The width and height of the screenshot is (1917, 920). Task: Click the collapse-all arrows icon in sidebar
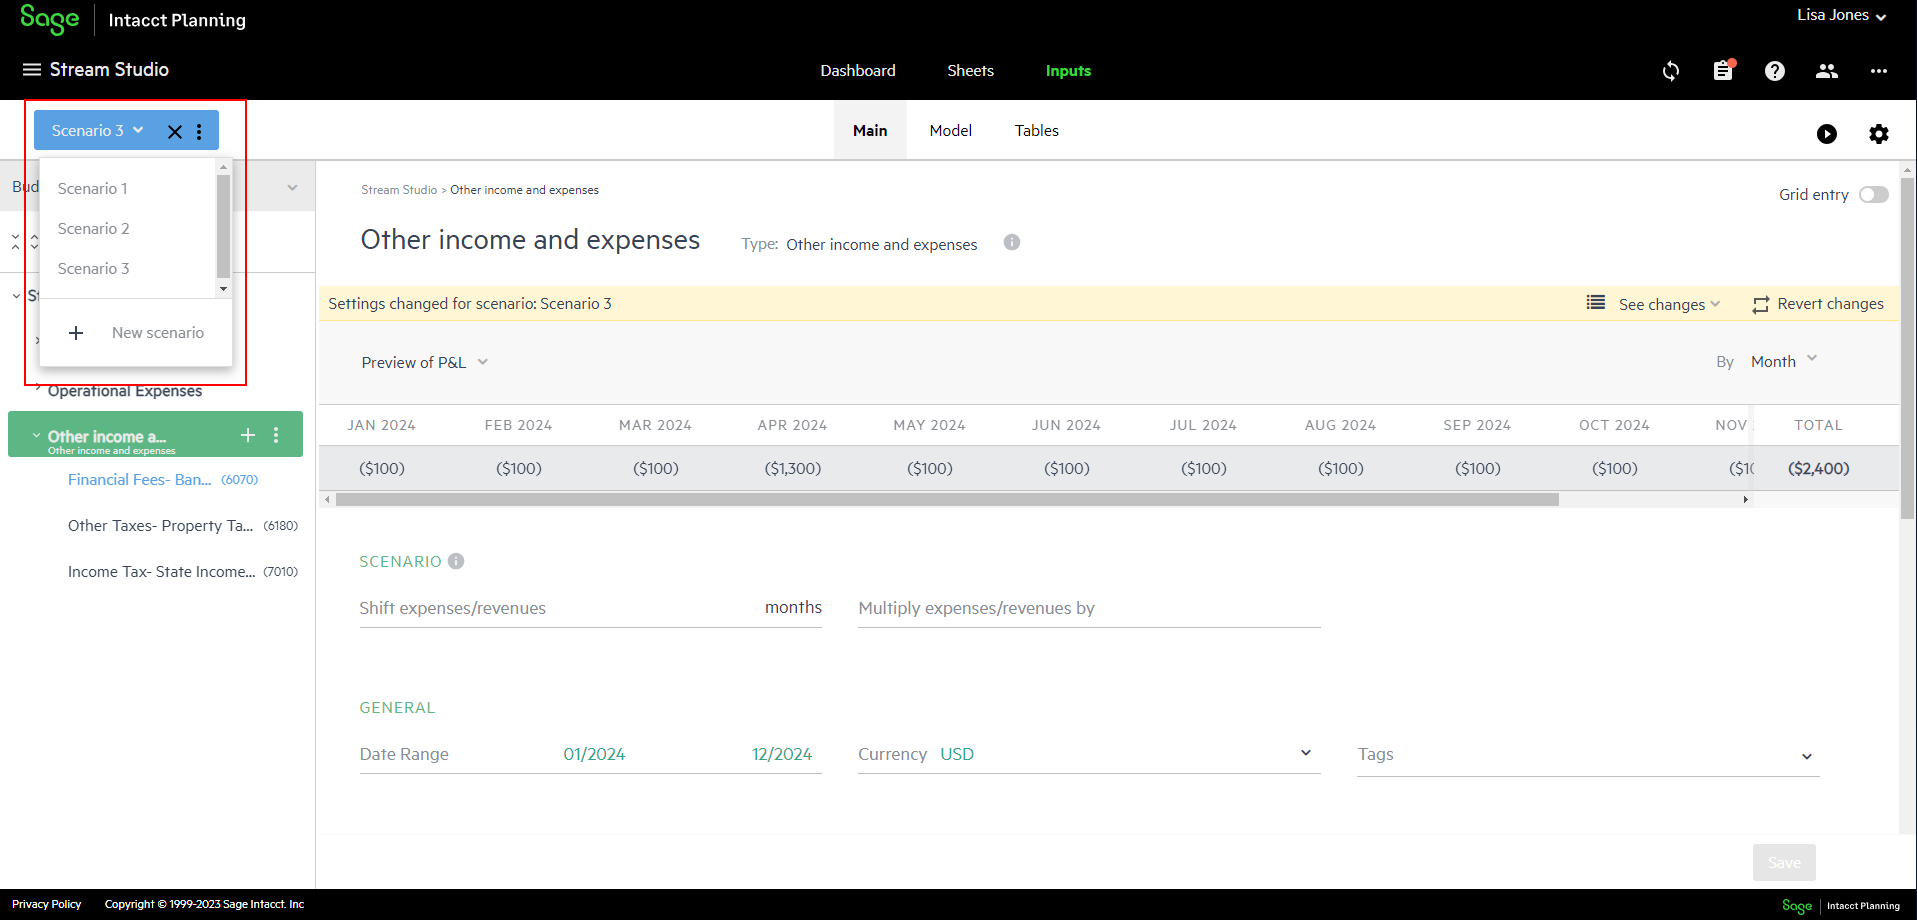[x=15, y=241]
